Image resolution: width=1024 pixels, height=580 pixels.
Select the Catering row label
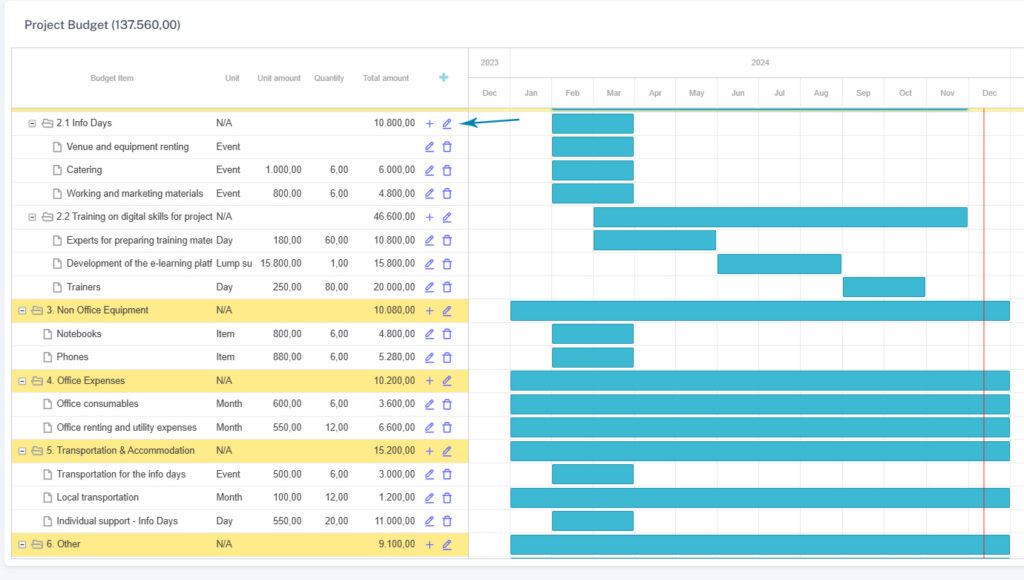click(84, 170)
